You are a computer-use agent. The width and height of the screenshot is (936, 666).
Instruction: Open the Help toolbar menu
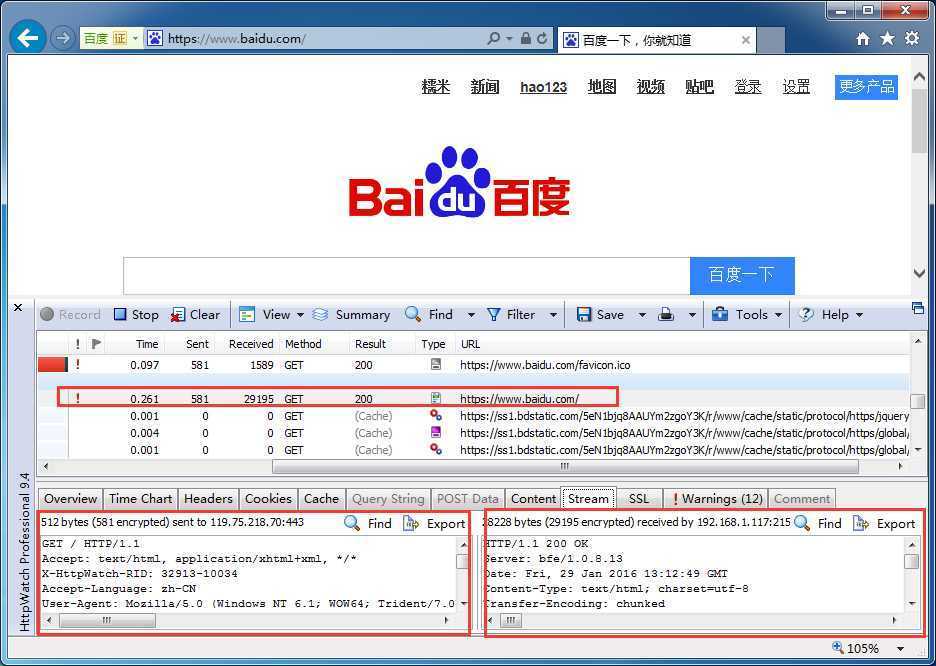click(830, 314)
